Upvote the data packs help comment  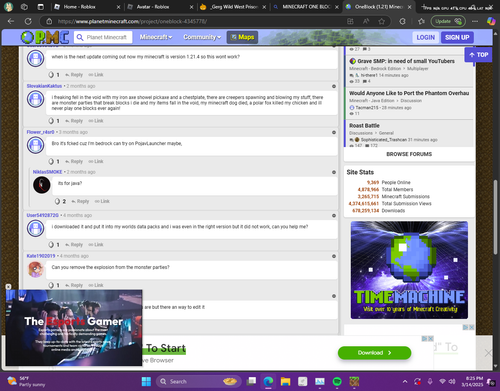tap(51, 245)
